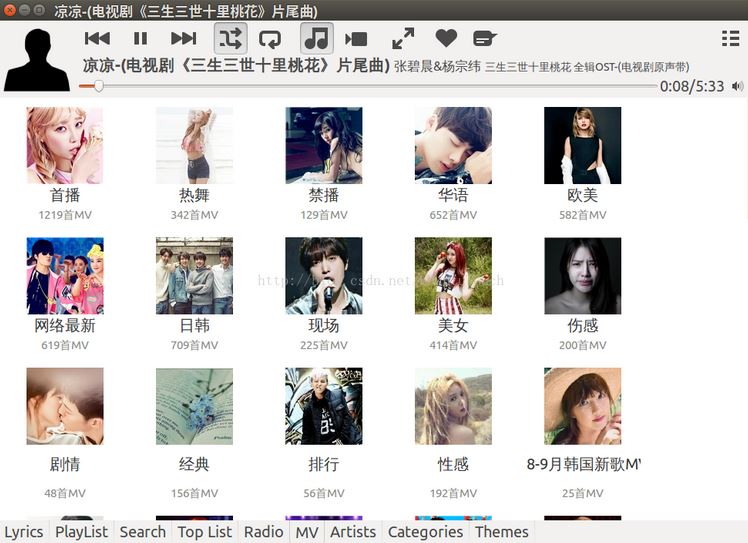748x543 pixels.
Task: Open the 华语 MV category thumbnail
Action: coord(453,146)
